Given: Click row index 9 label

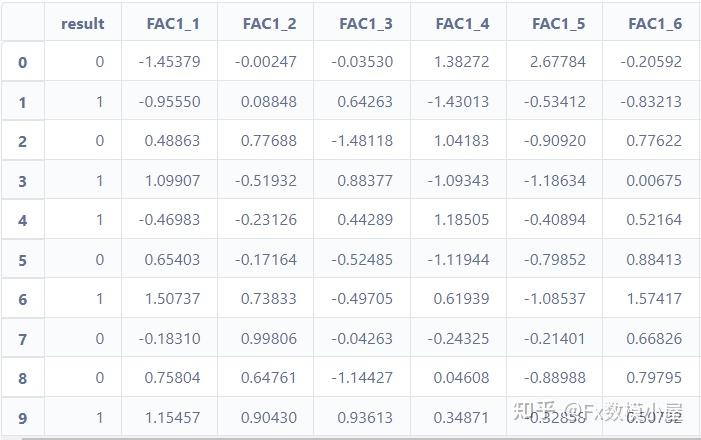Looking at the screenshot, I should click(22, 418).
